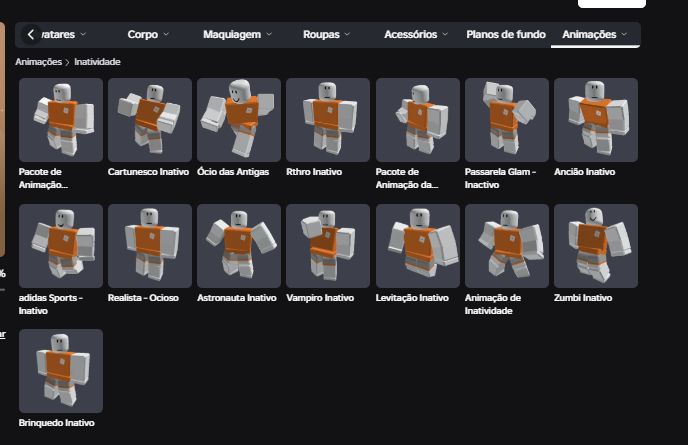Expand the Roupas dropdown chevron
688x445 pixels.
pos(347,34)
